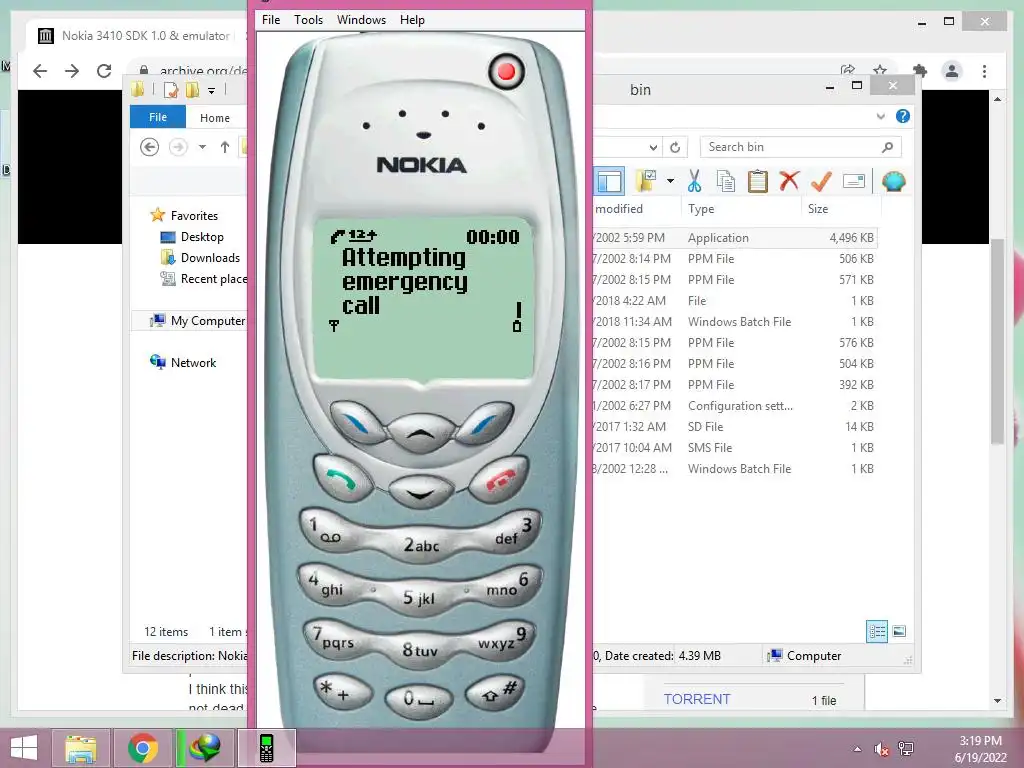The width and height of the screenshot is (1024, 768).
Task: Refresh the bin folder address bar
Action: pos(675,147)
